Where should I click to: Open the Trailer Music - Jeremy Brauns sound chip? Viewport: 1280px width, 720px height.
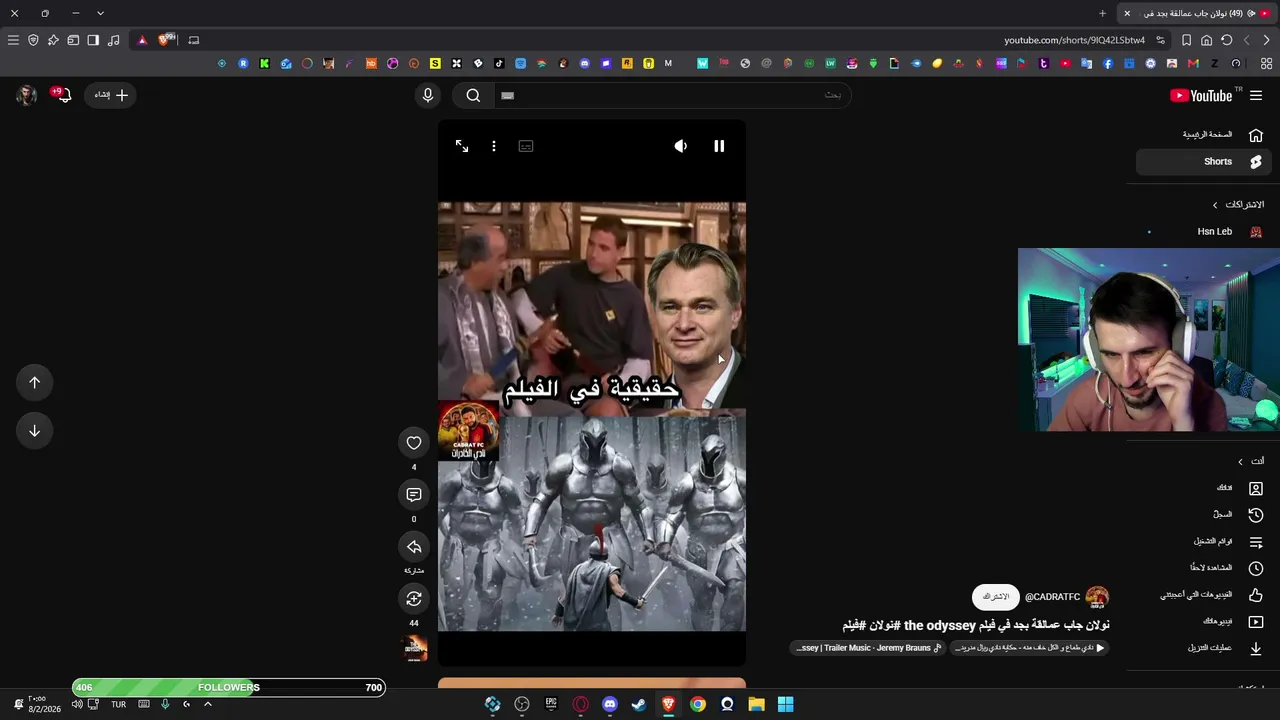869,648
